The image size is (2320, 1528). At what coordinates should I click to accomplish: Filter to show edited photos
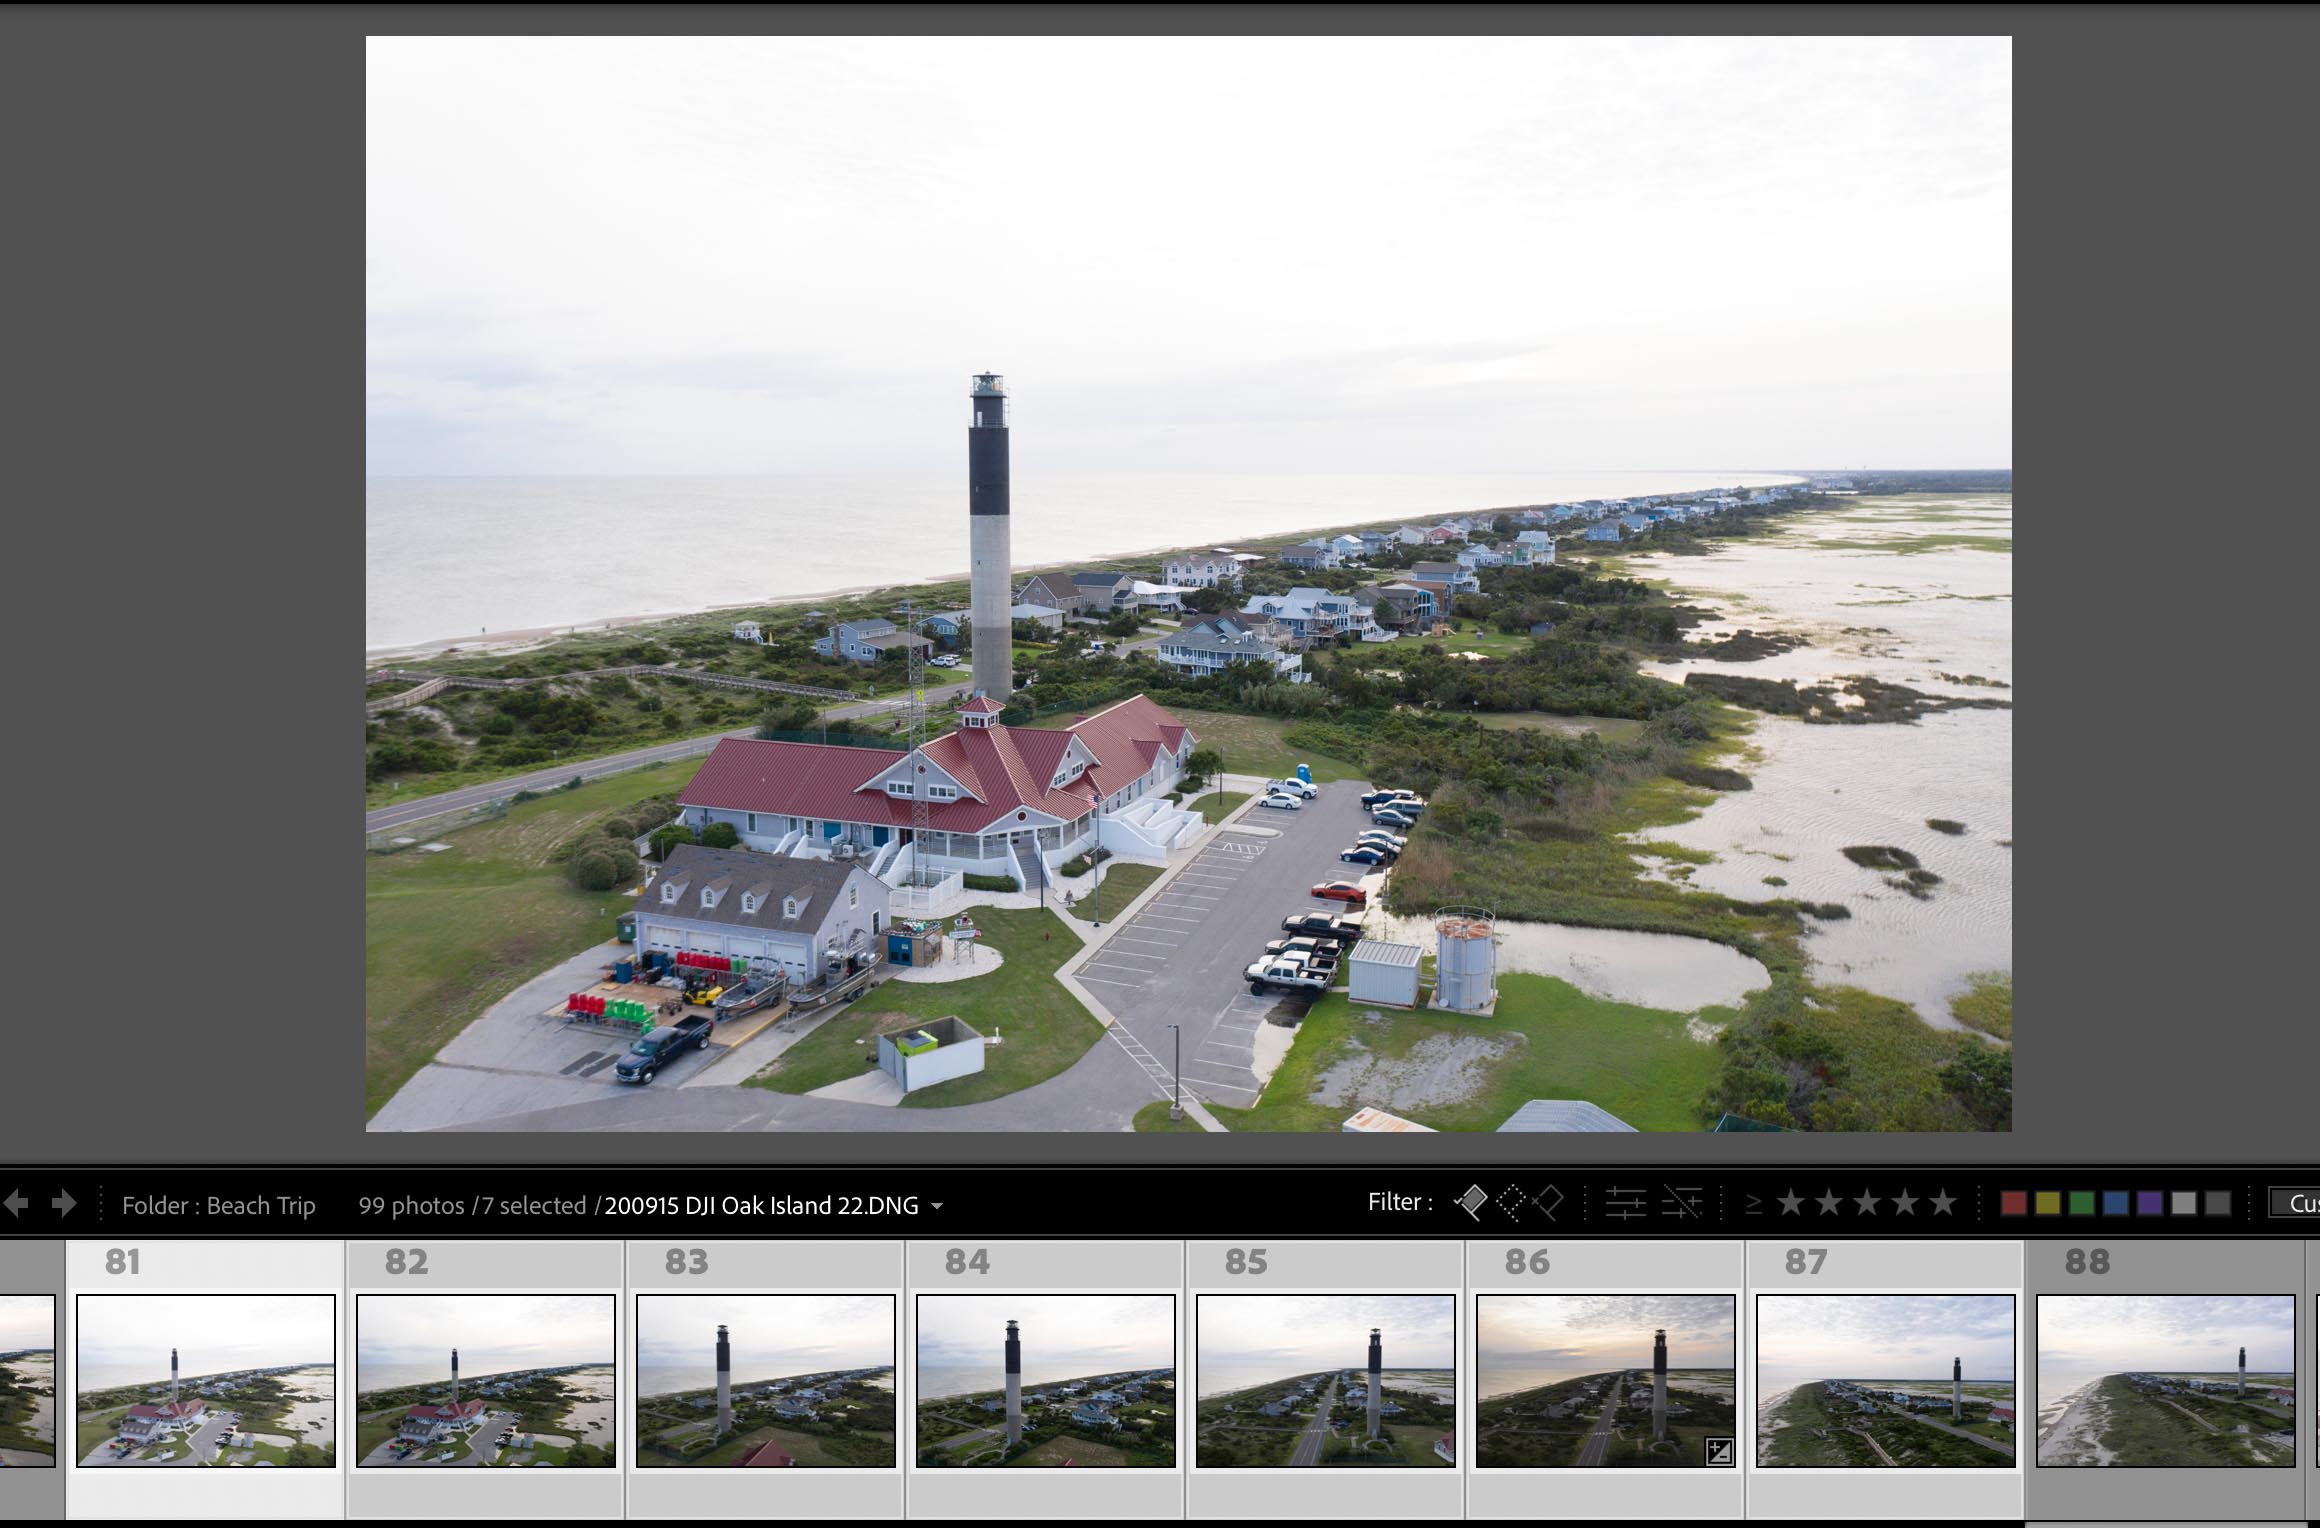pos(1627,1203)
